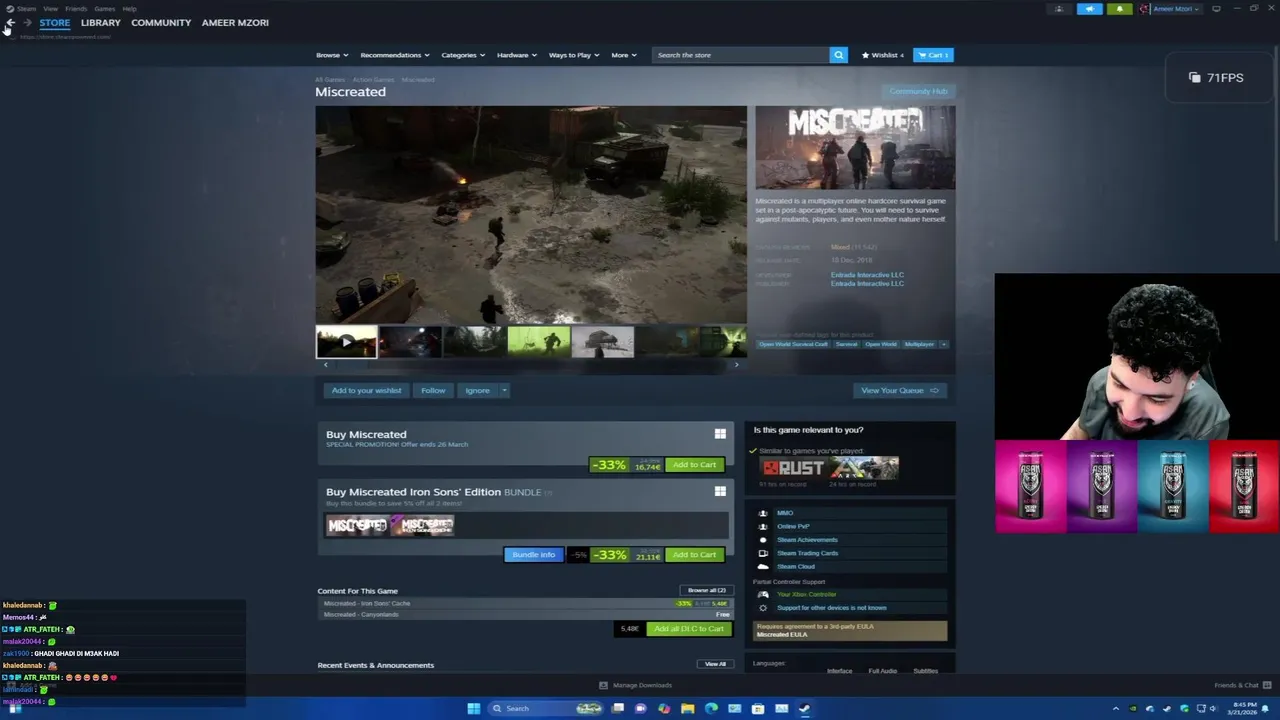Click Windows icon in Iron Sons' bundle box

point(720,491)
